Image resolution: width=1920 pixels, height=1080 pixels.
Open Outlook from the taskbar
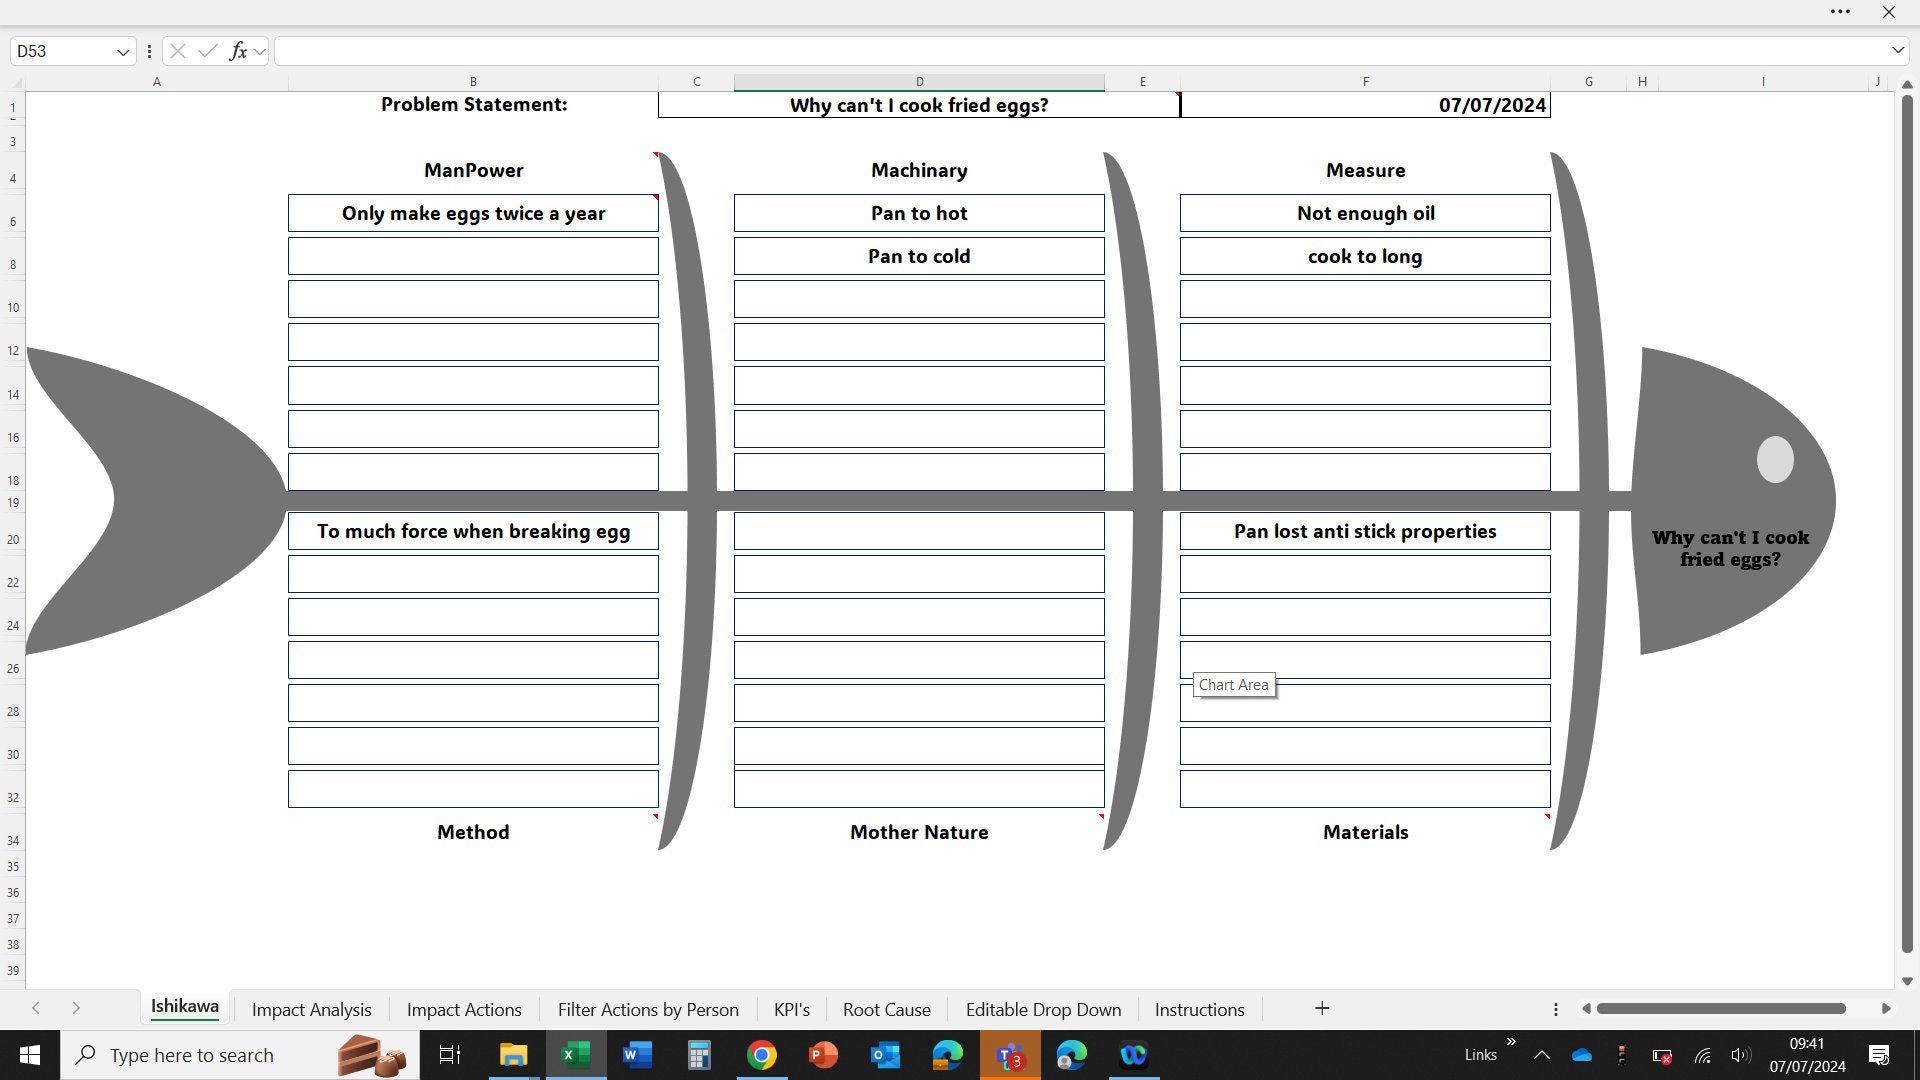click(x=884, y=1055)
